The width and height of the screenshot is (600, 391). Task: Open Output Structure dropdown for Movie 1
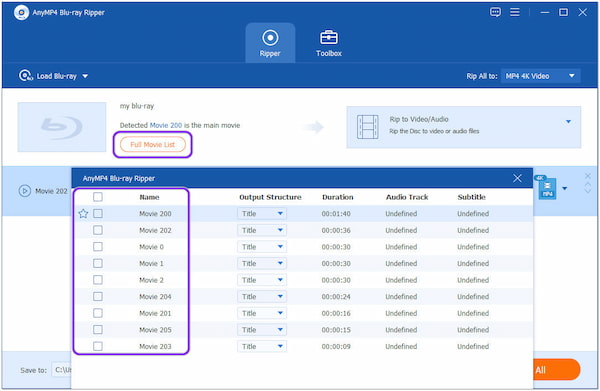pyautogui.click(x=262, y=263)
